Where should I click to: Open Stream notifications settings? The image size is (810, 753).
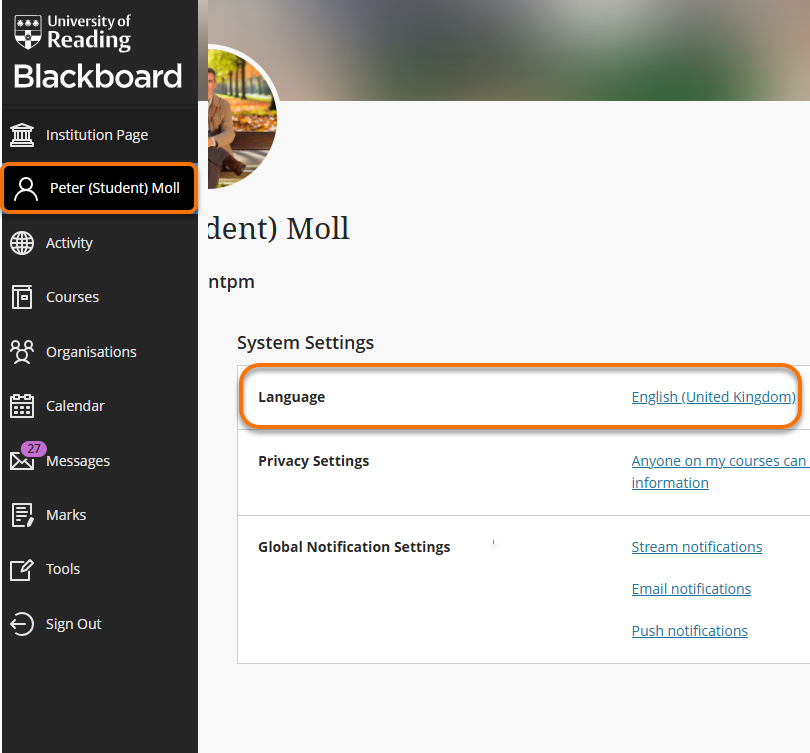[696, 547]
